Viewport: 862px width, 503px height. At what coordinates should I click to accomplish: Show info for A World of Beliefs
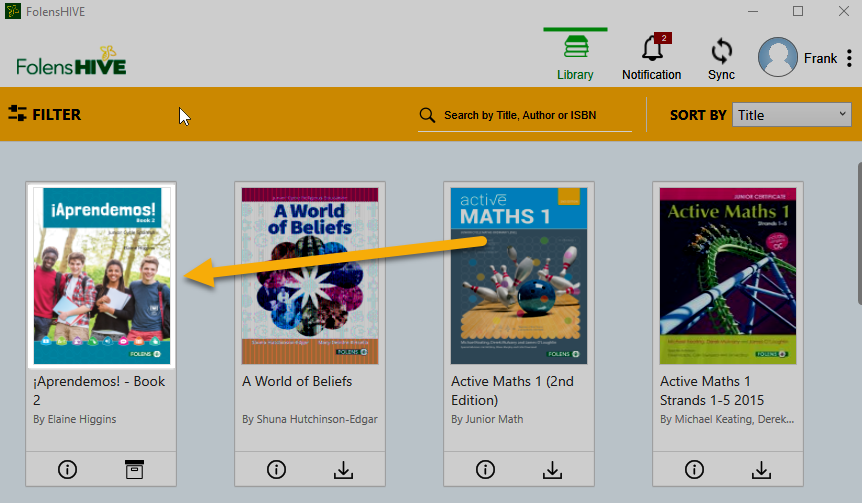[277, 469]
